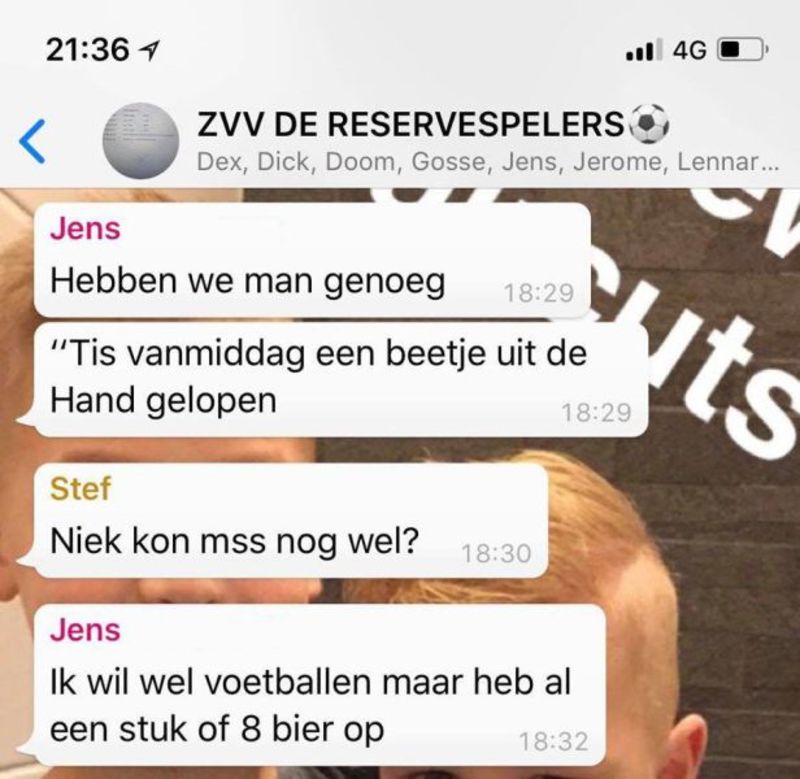This screenshot has height=779, width=800.
Task: Tap the group members list subtitle
Action: click(487, 162)
